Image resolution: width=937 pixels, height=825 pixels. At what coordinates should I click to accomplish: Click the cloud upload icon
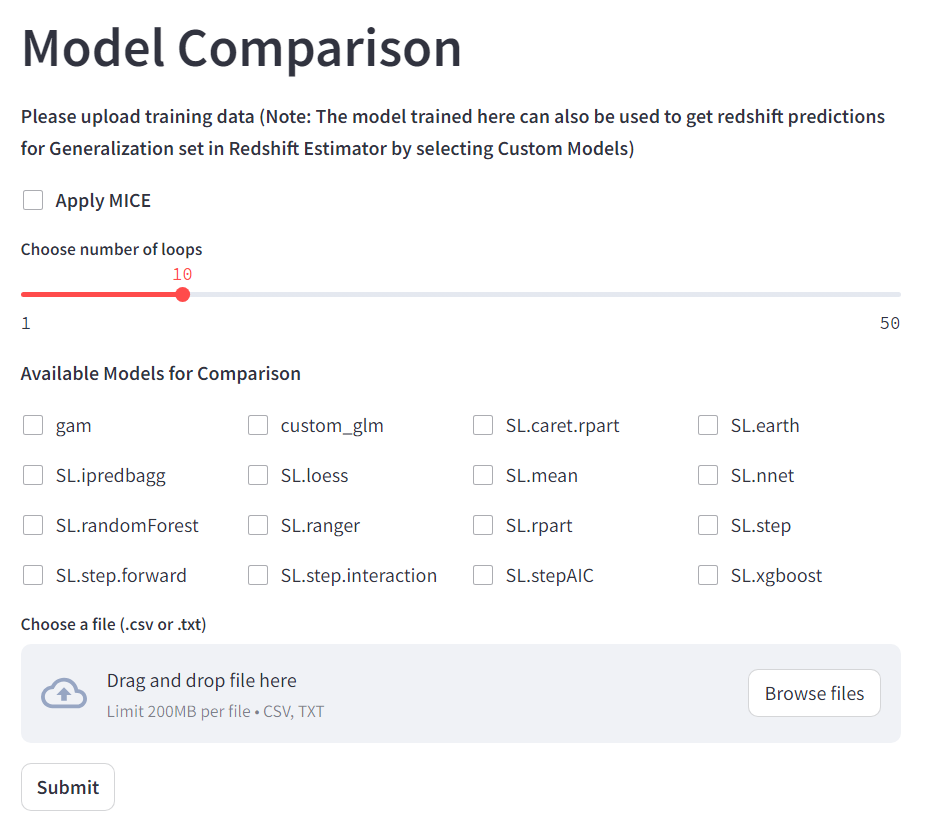point(63,693)
